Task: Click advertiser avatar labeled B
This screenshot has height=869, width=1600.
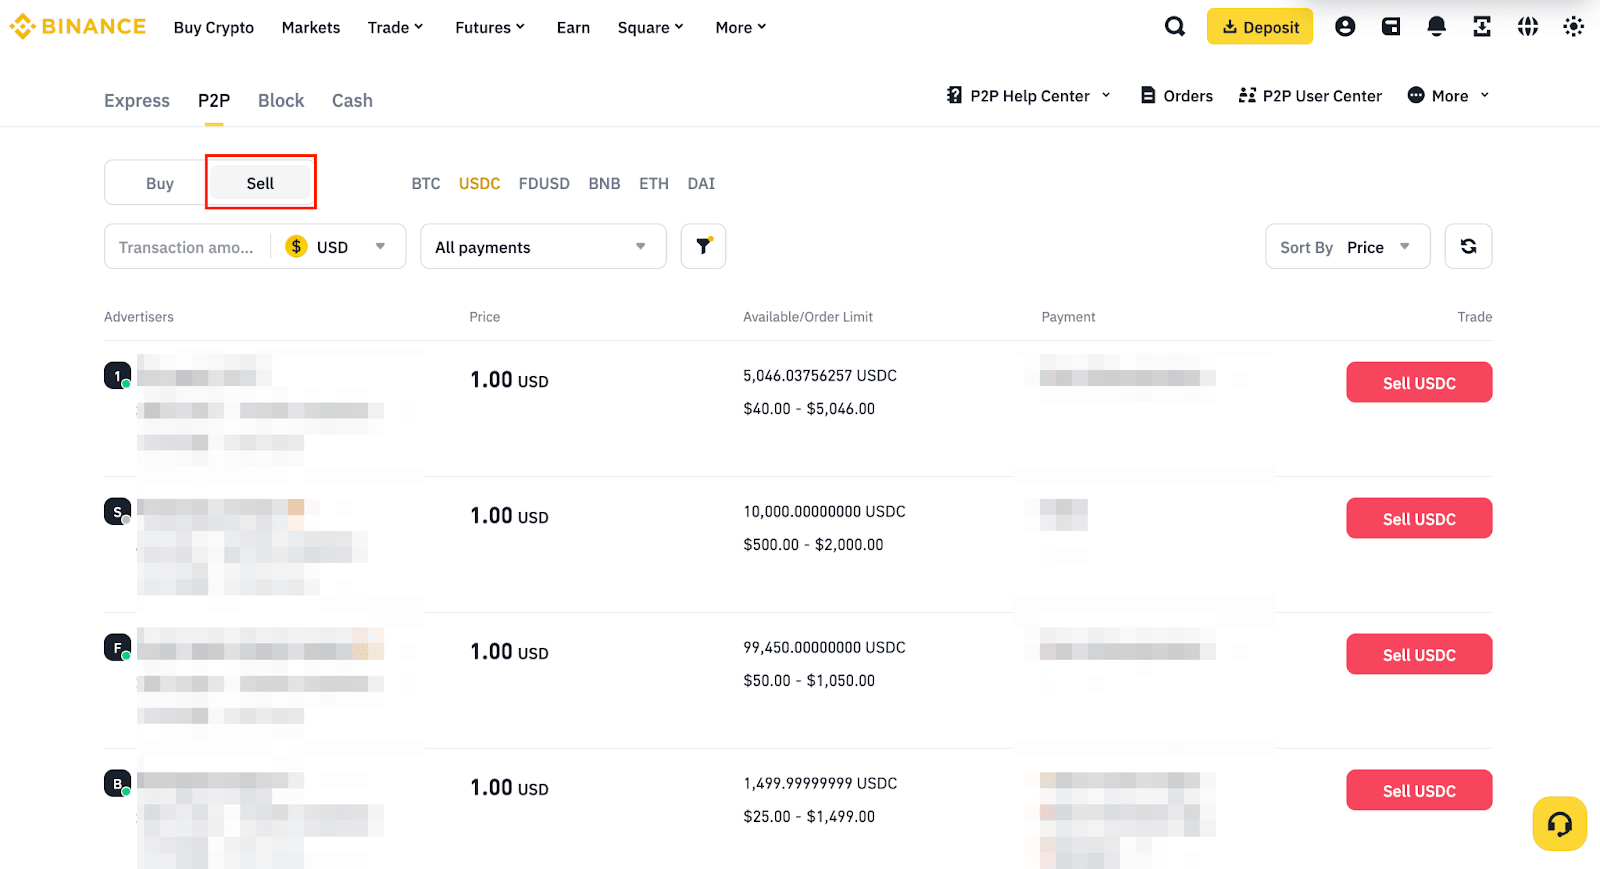Action: coord(117,783)
